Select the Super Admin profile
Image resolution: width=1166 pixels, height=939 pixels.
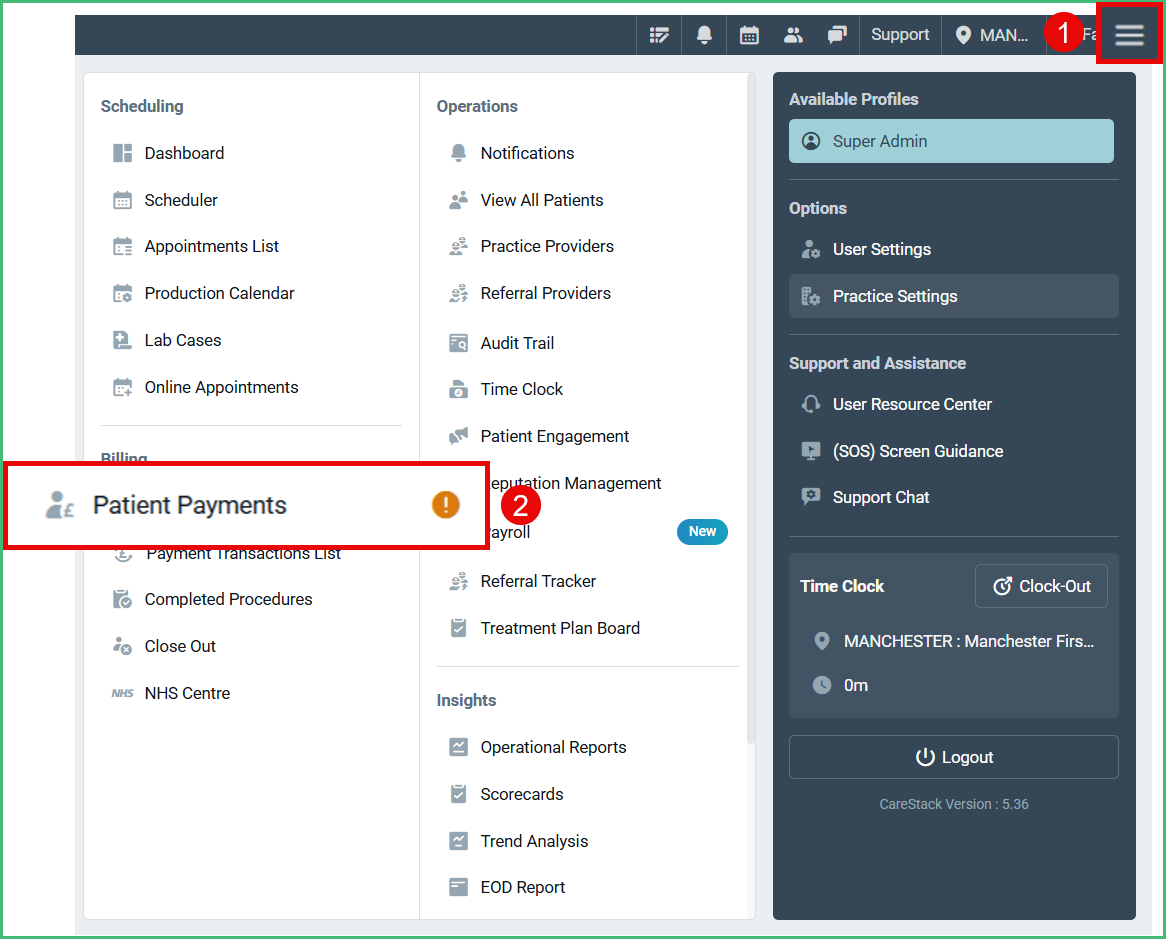click(951, 141)
